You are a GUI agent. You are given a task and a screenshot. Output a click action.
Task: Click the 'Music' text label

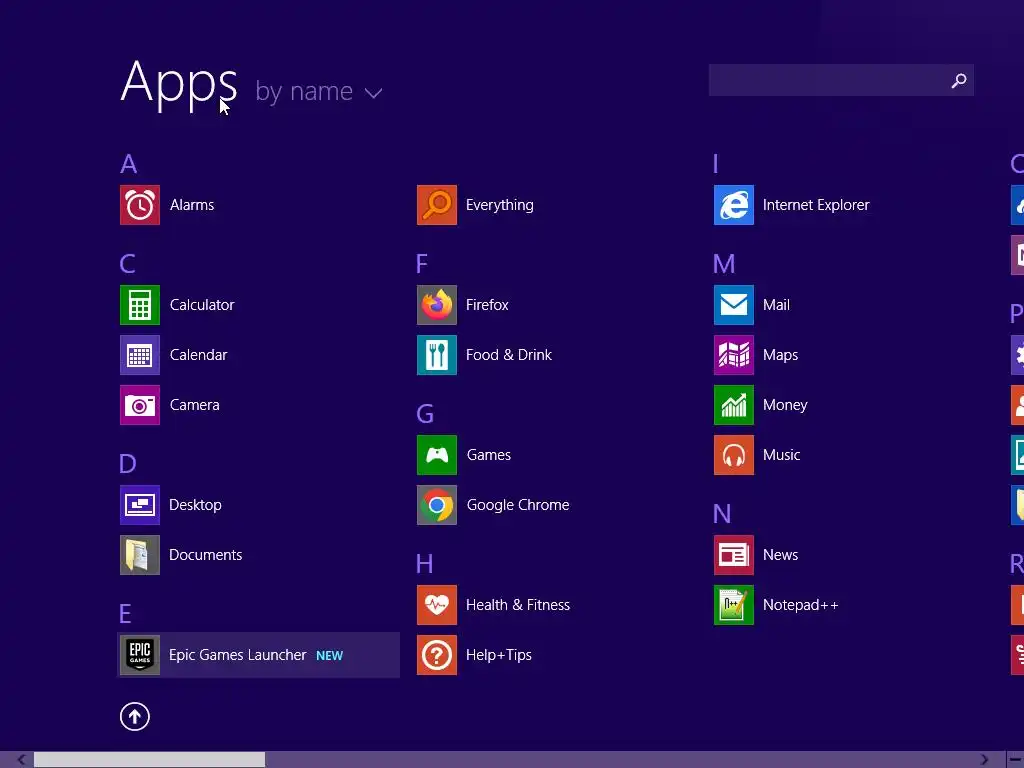782,455
